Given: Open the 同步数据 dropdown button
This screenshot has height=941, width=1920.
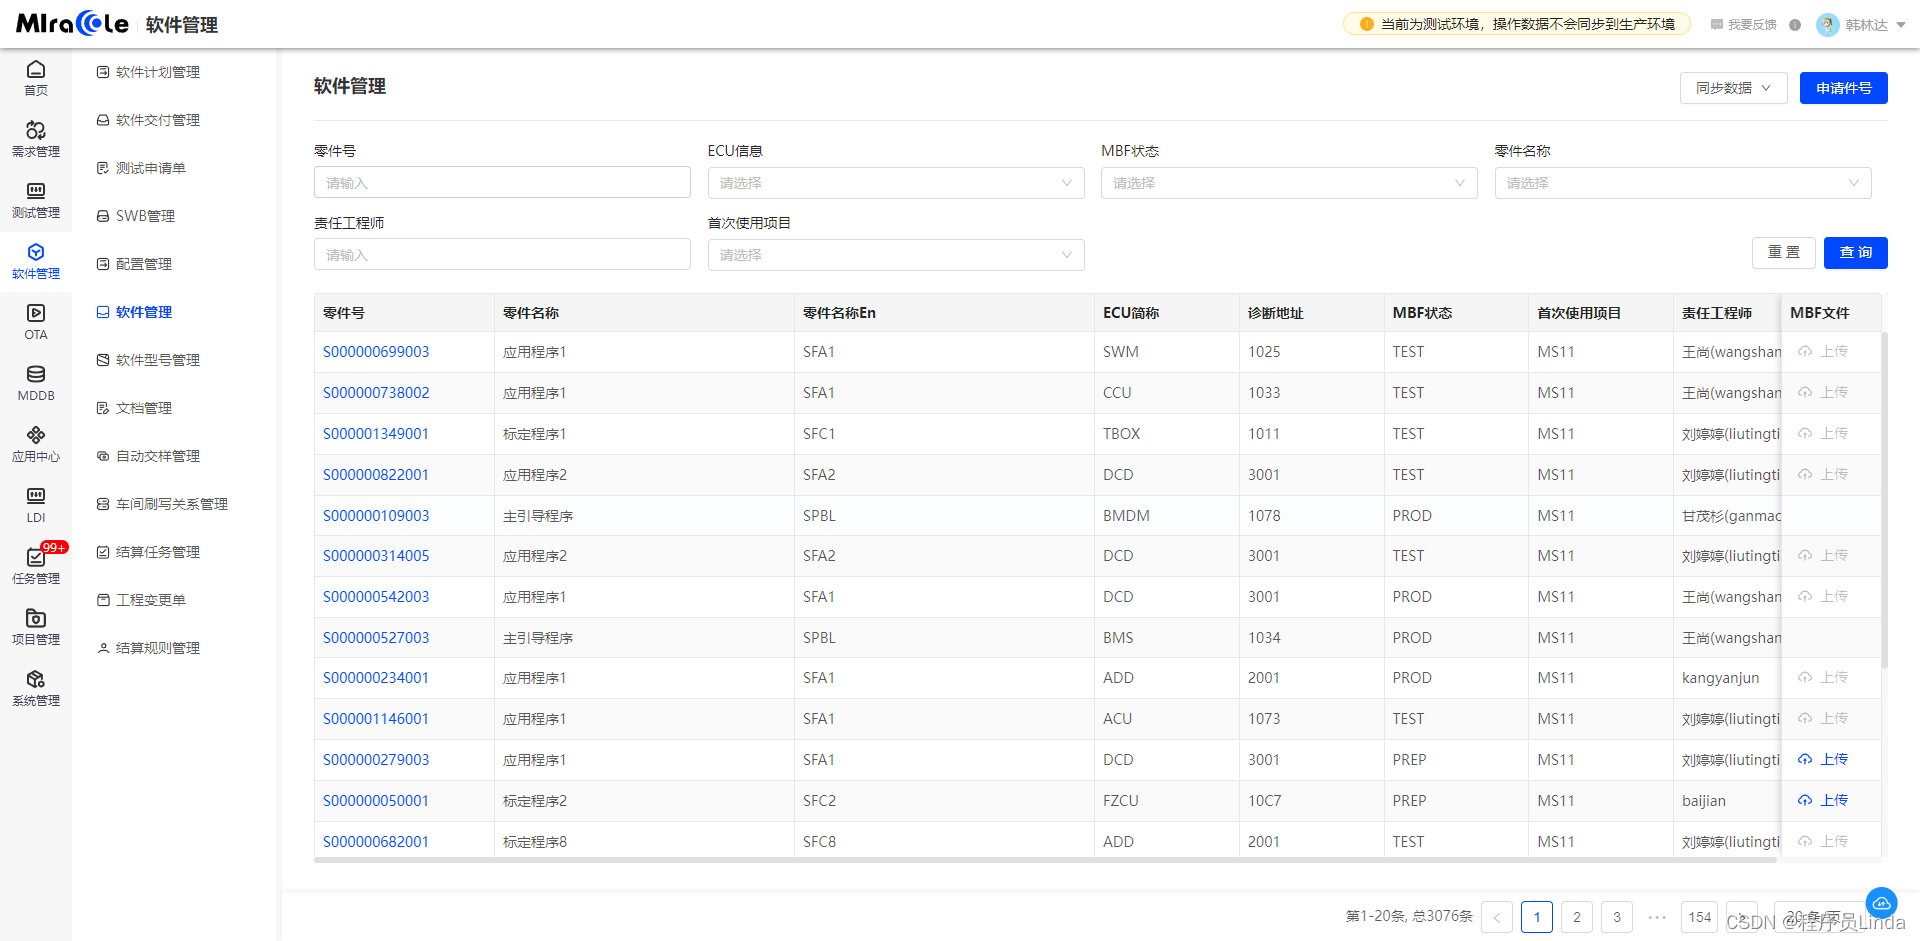Looking at the screenshot, I should point(1733,88).
